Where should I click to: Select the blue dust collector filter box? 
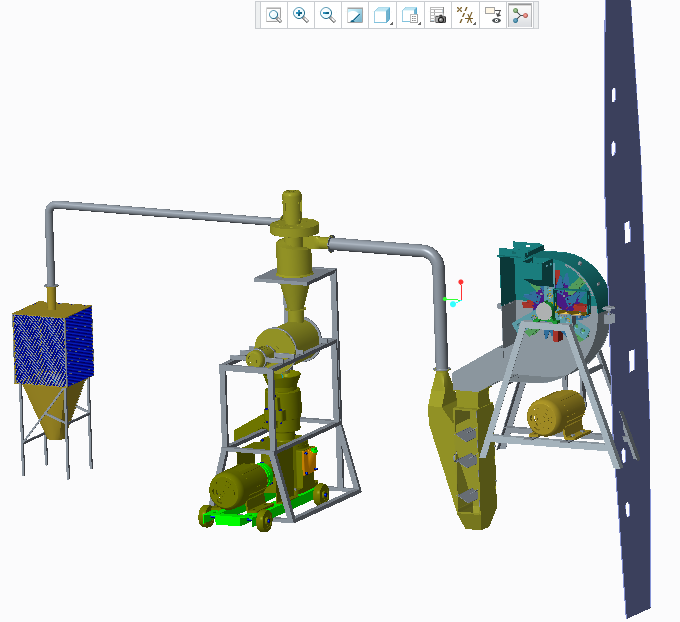53,346
